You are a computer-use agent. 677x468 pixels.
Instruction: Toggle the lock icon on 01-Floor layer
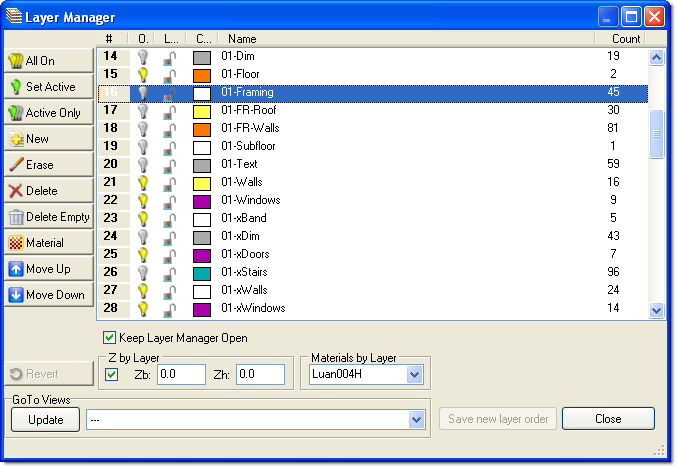[x=170, y=74]
